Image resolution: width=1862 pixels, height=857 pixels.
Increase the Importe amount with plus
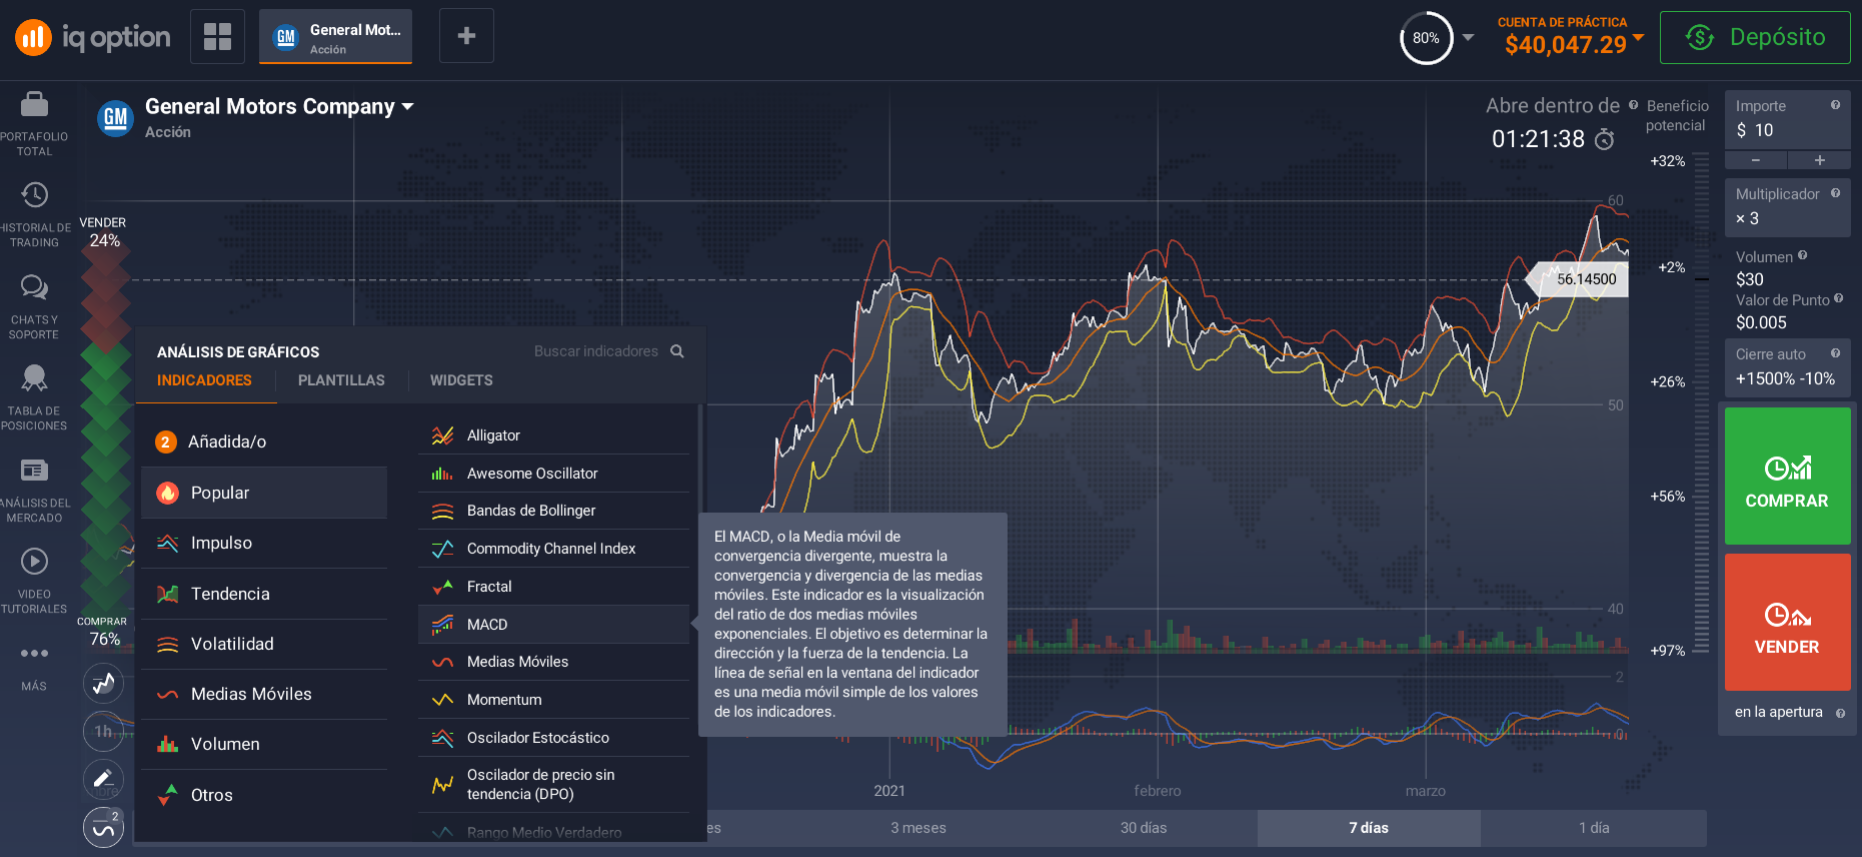pos(1820,160)
